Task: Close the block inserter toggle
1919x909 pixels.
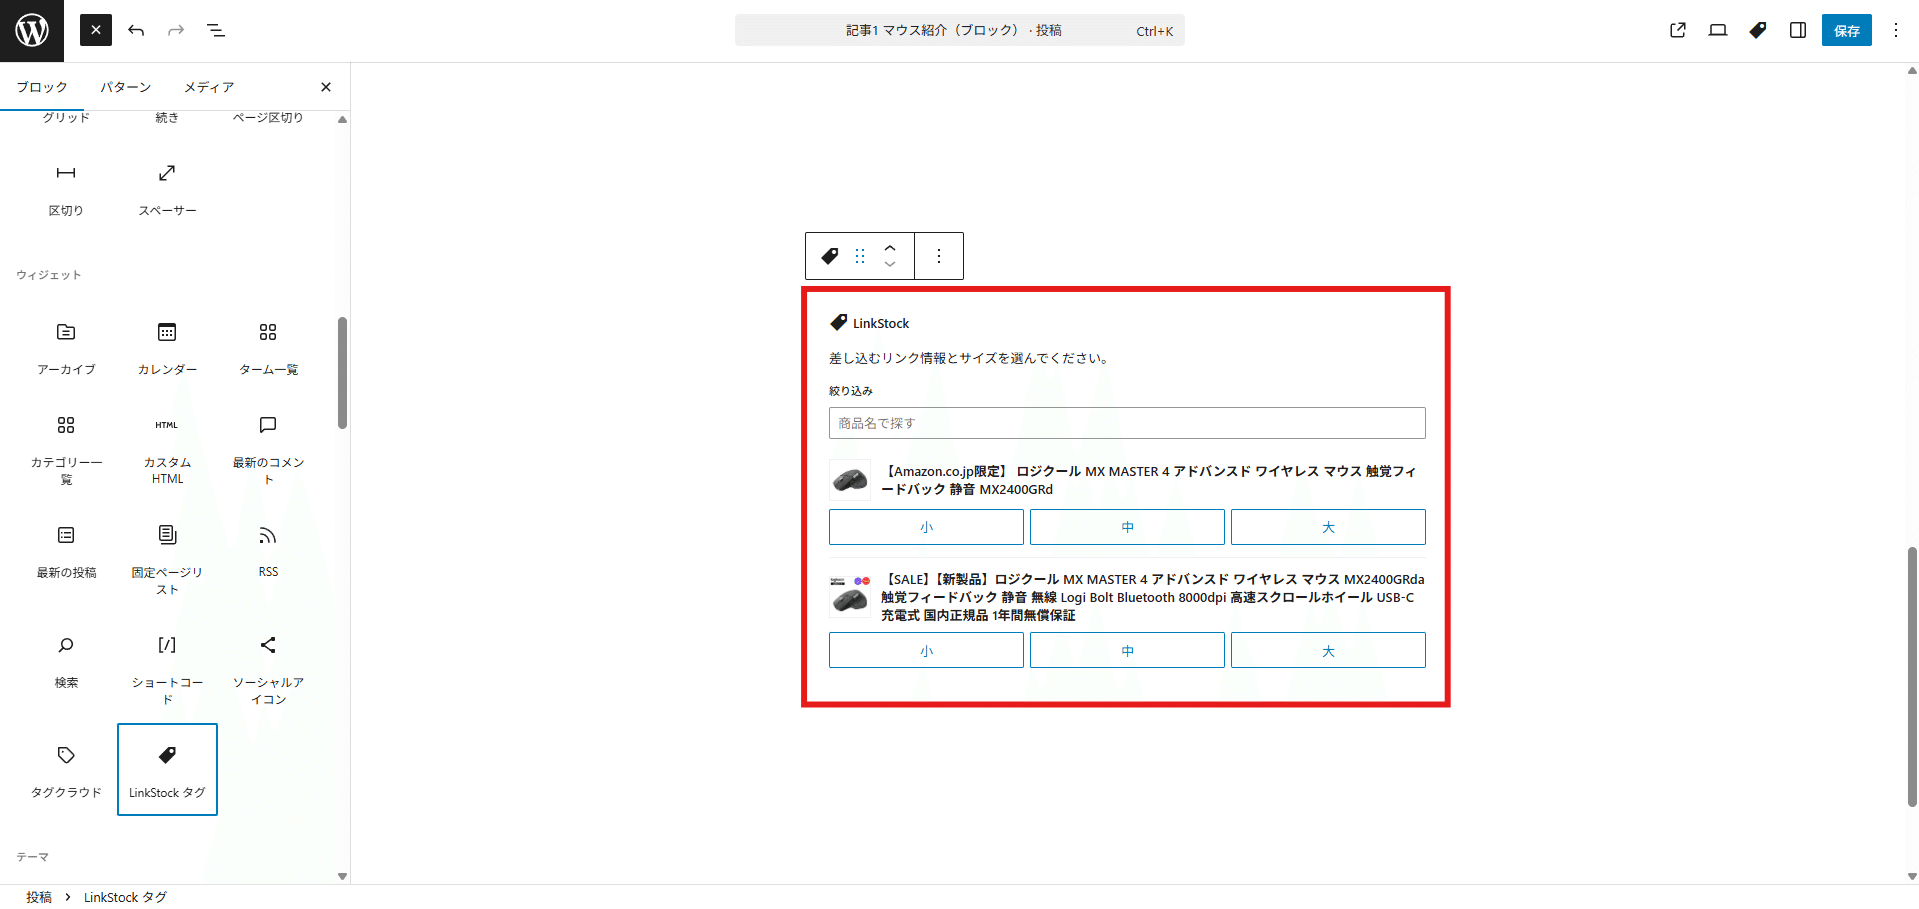Action: (x=96, y=30)
